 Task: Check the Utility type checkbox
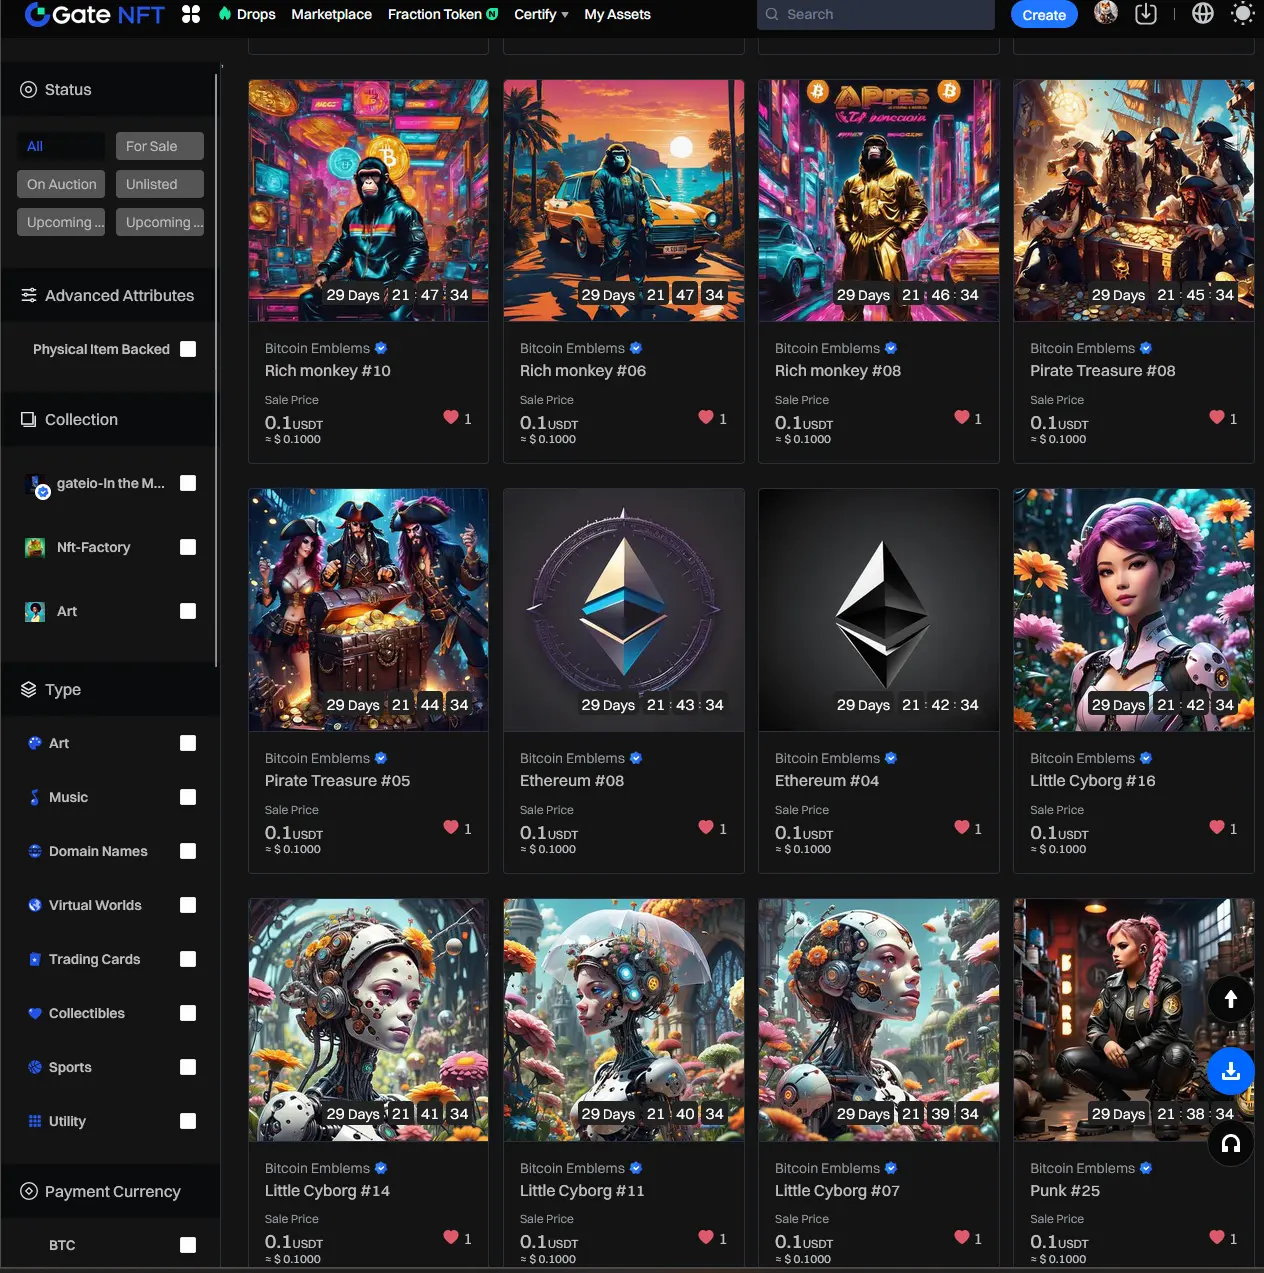[x=188, y=1121]
